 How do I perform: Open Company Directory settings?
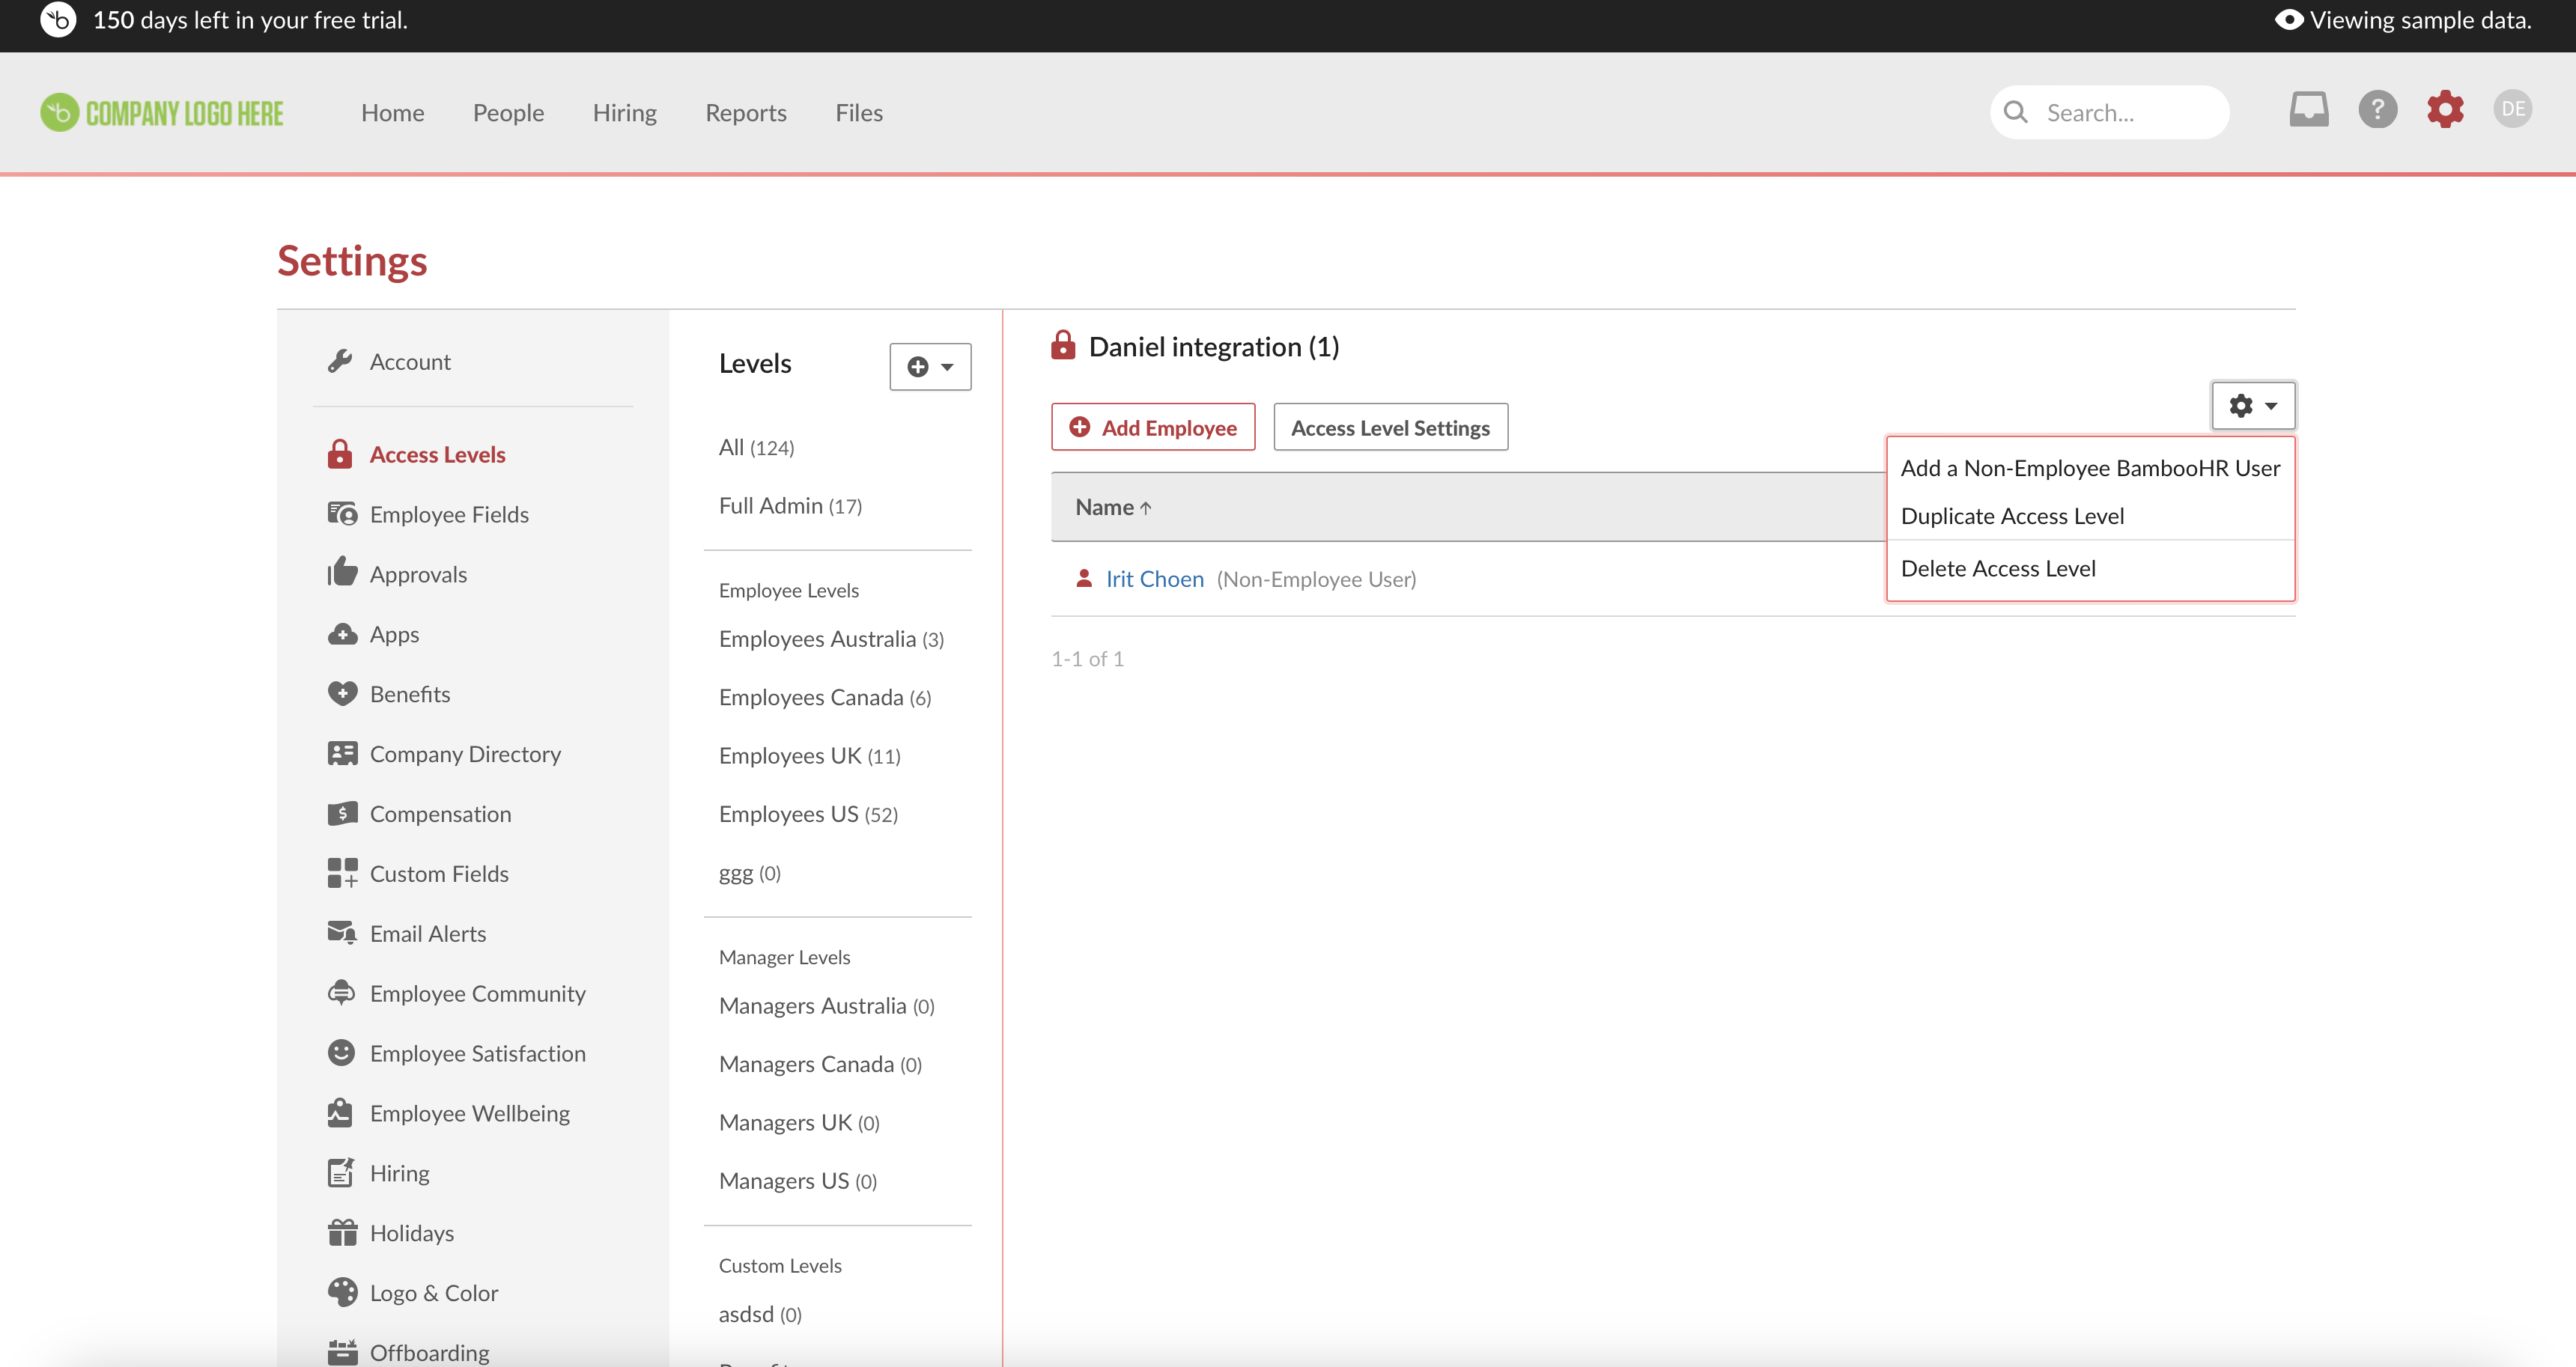[x=444, y=754]
